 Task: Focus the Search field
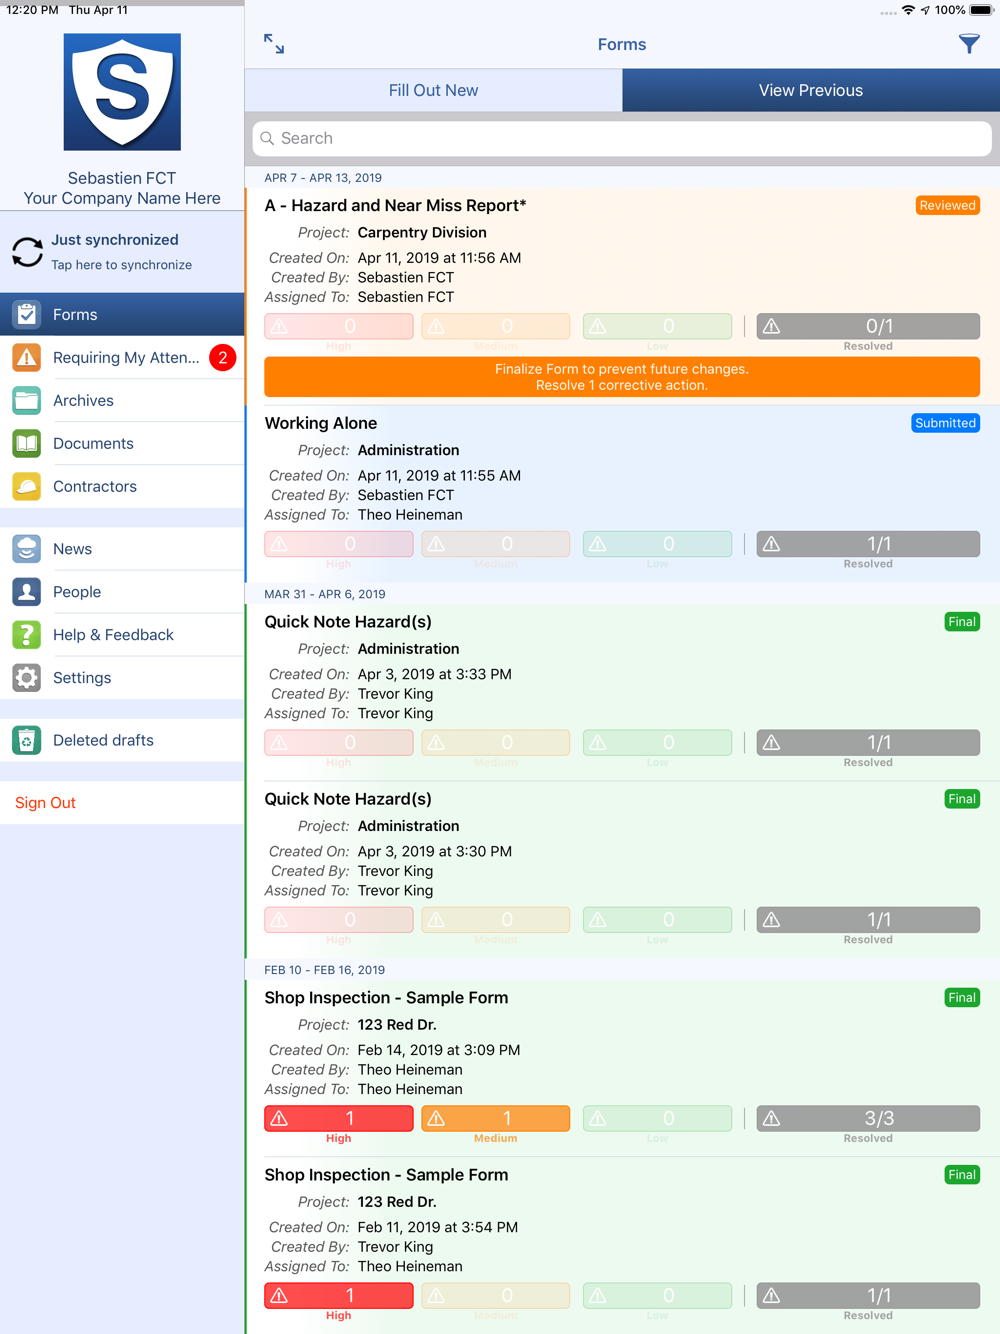[x=622, y=138]
